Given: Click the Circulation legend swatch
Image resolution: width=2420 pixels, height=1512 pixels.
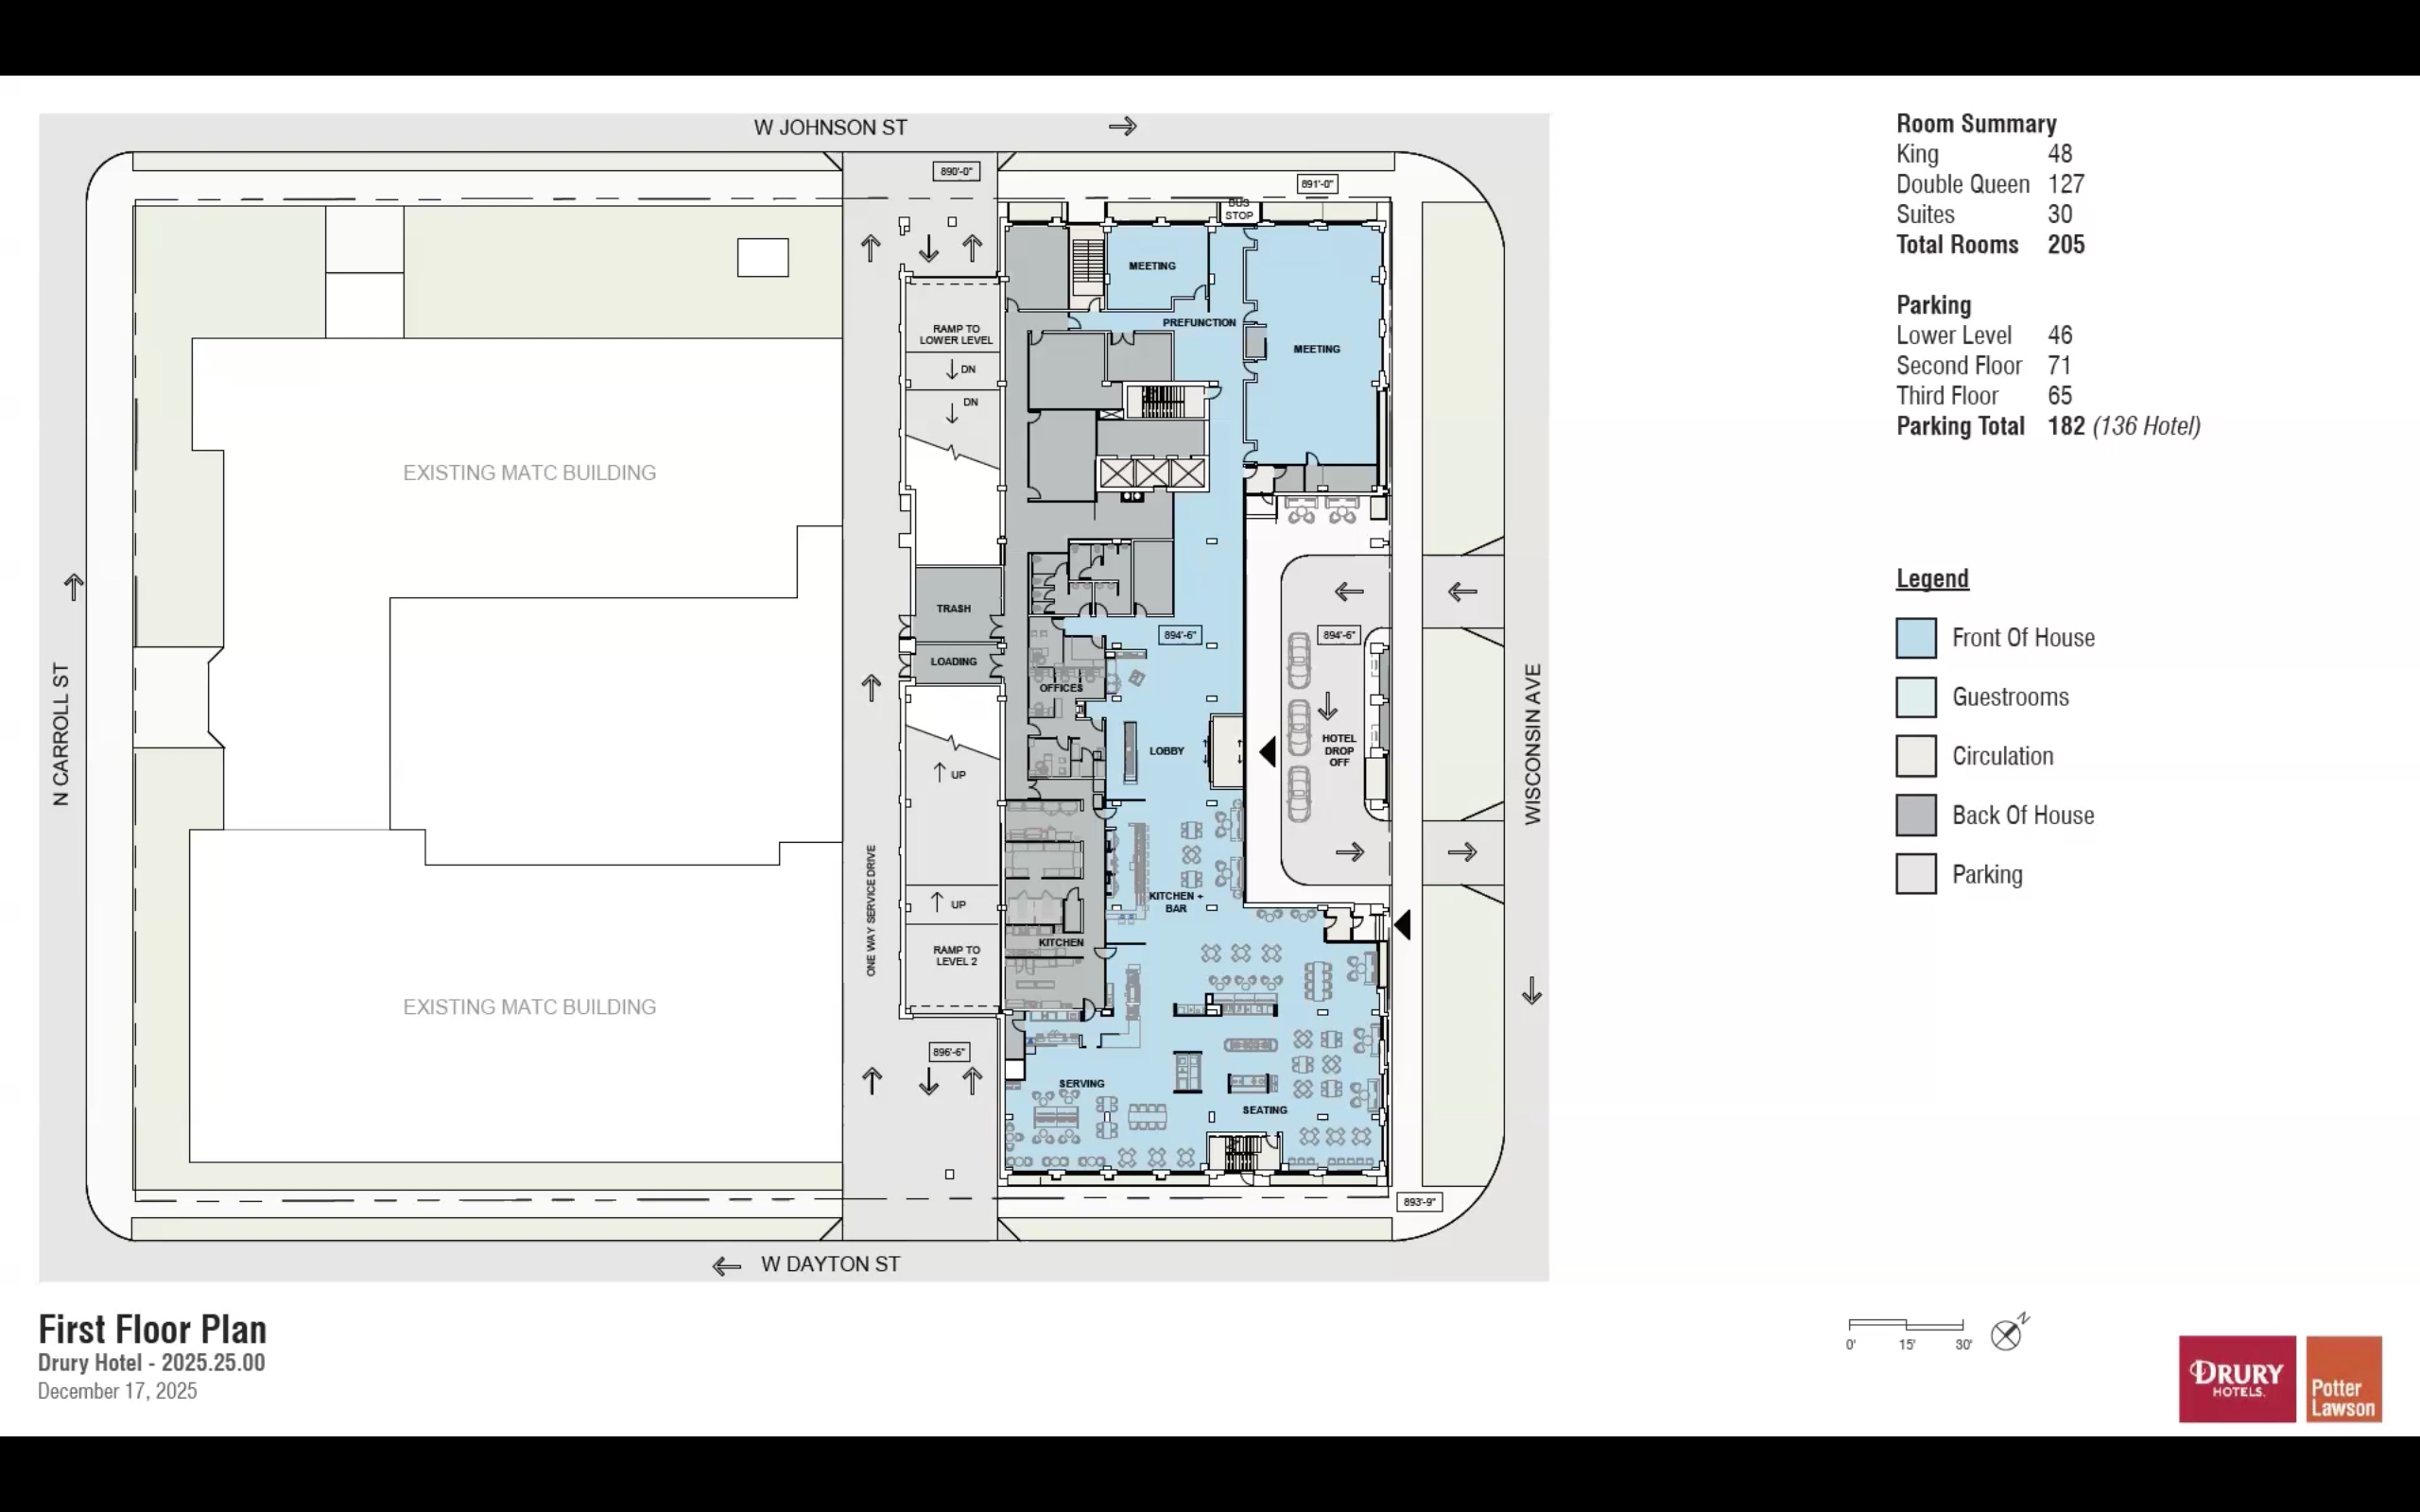Looking at the screenshot, I should tap(1915, 756).
